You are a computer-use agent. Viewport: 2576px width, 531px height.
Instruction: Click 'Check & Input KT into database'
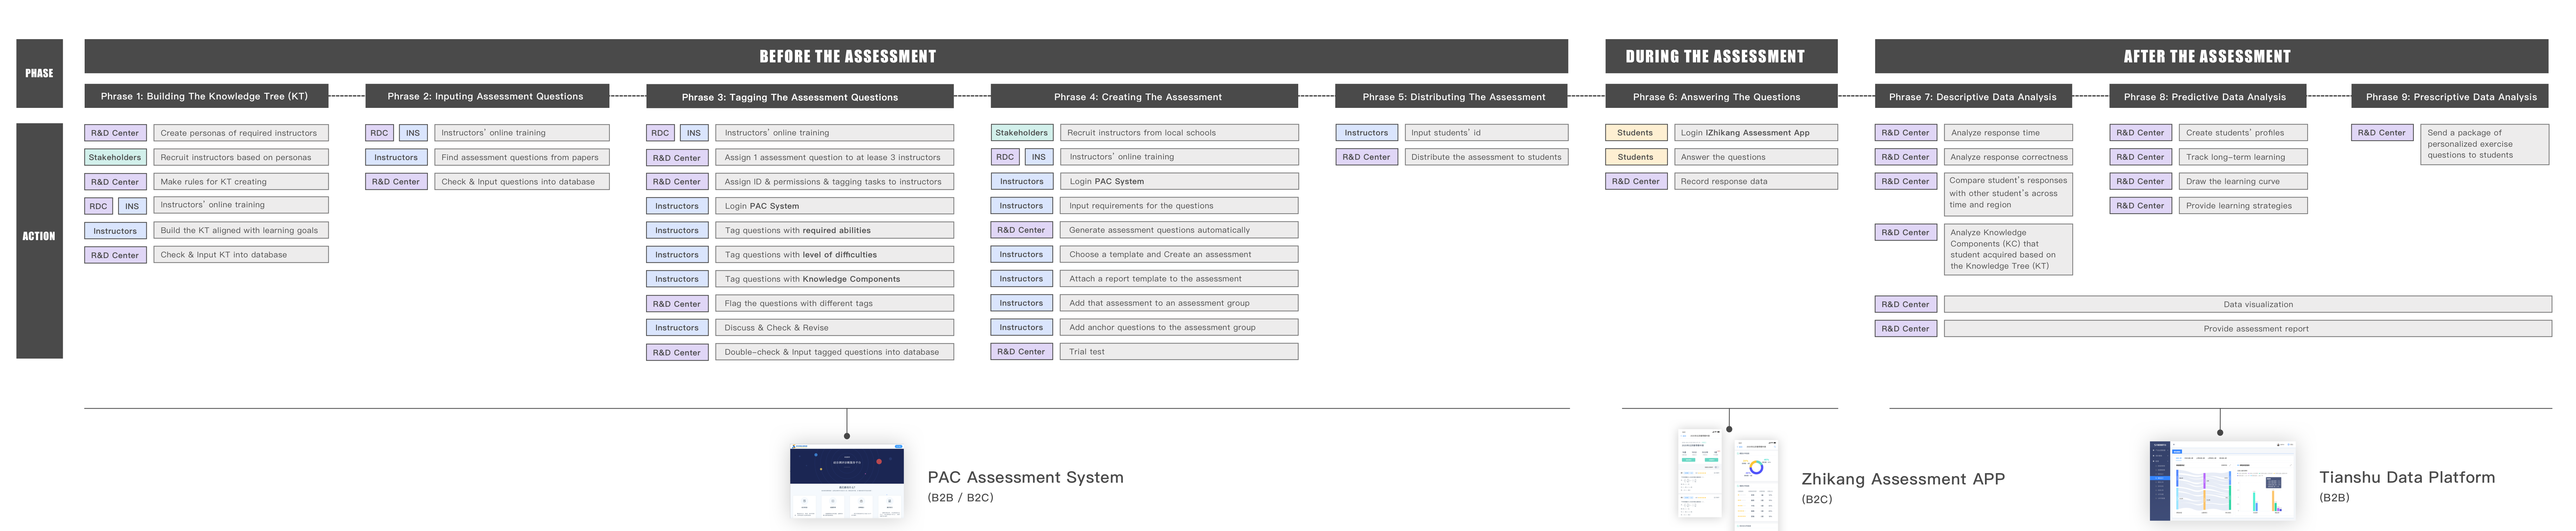pos(241,255)
